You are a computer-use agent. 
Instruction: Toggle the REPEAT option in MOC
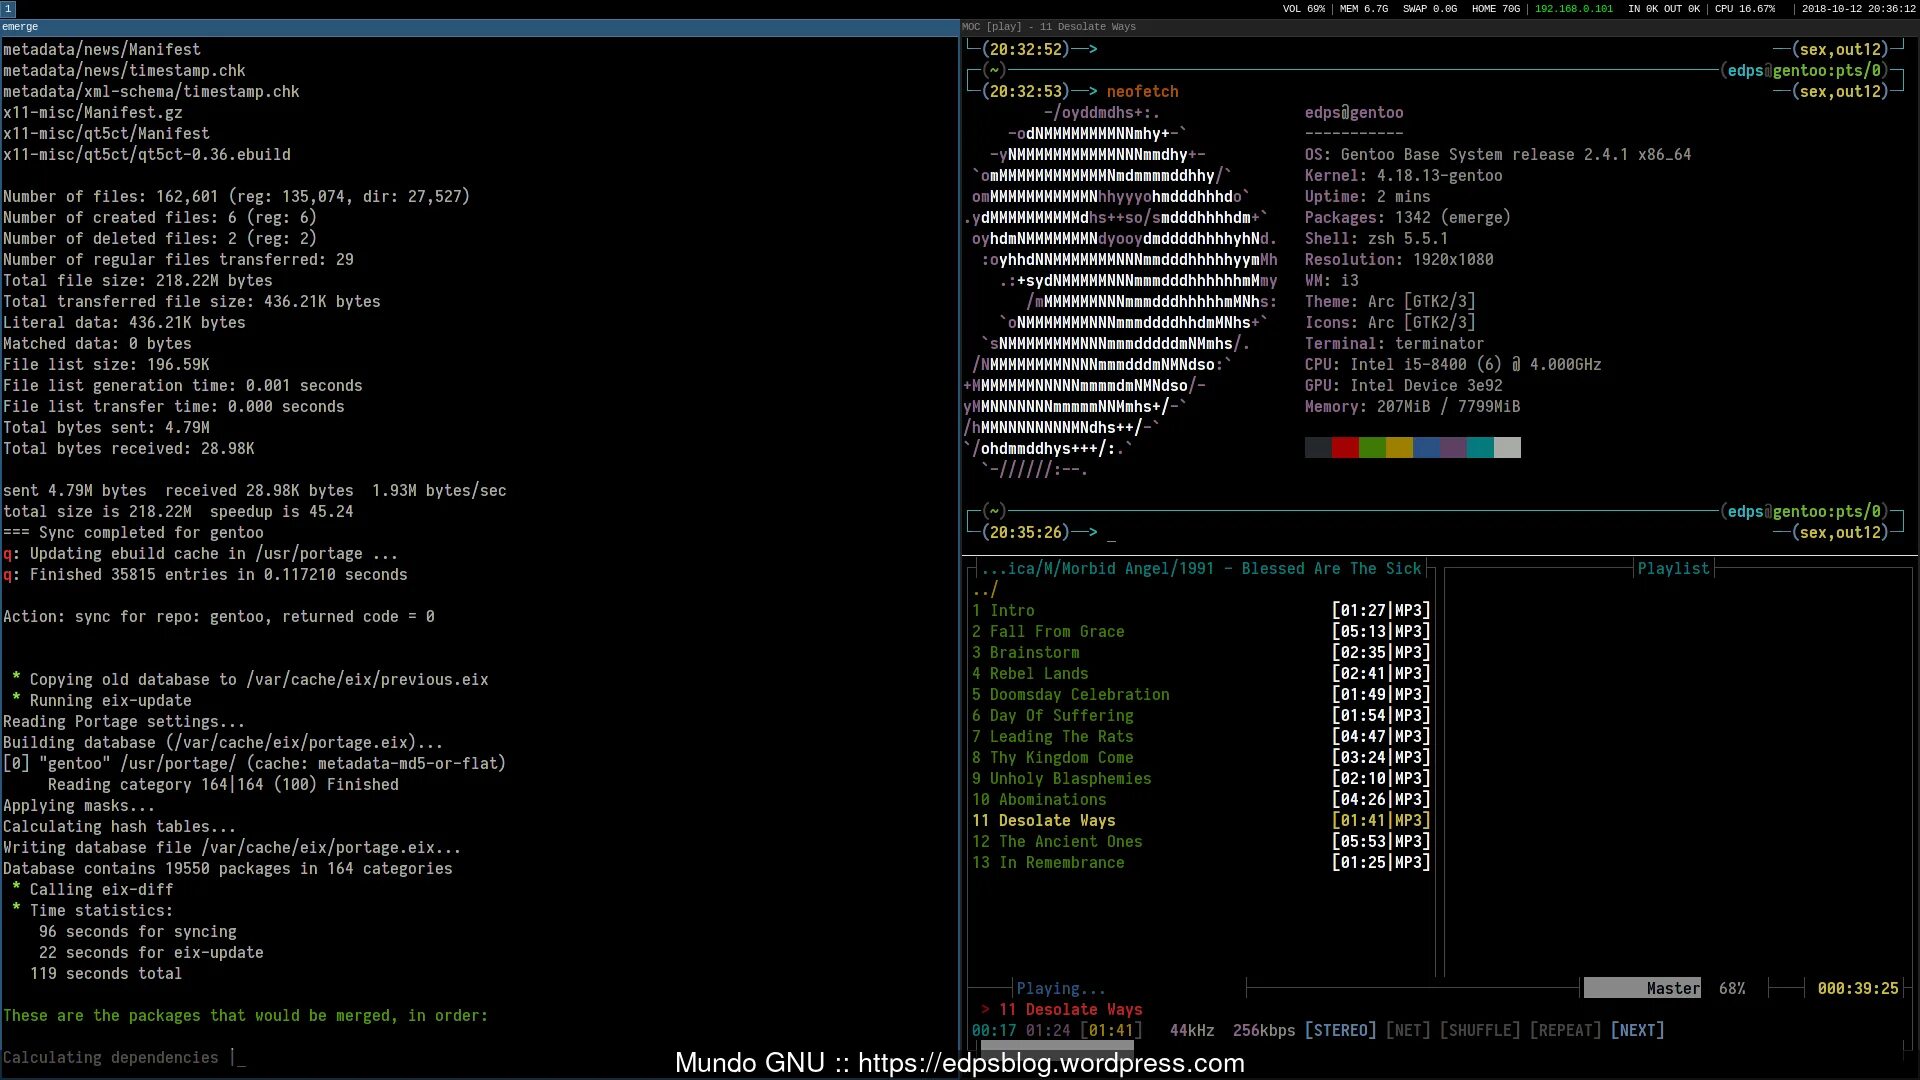pos(1565,1031)
